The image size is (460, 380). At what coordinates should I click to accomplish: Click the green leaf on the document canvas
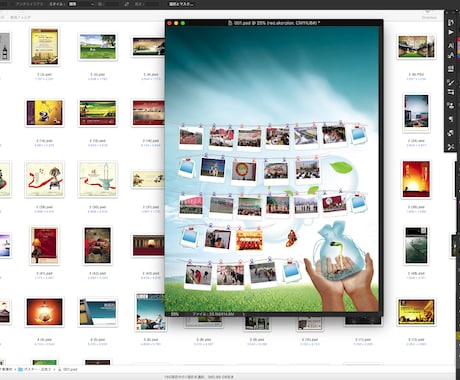pyautogui.click(x=341, y=167)
